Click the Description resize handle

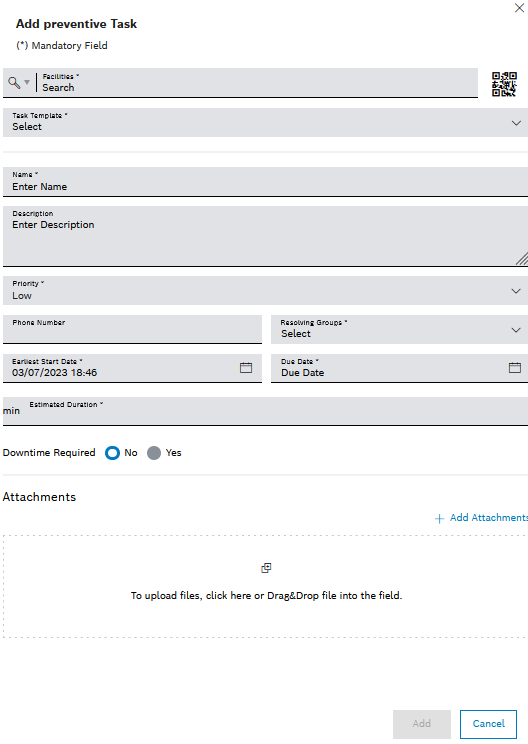pos(521,259)
